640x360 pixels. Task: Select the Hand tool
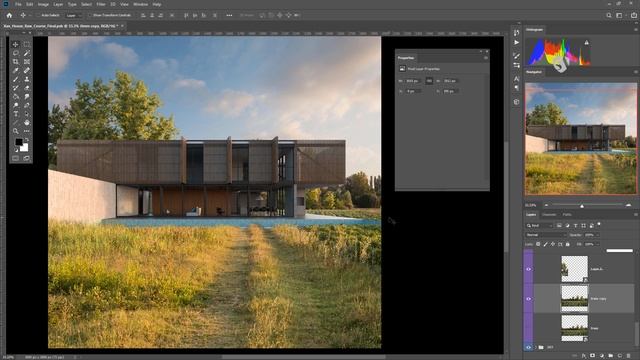point(27,122)
